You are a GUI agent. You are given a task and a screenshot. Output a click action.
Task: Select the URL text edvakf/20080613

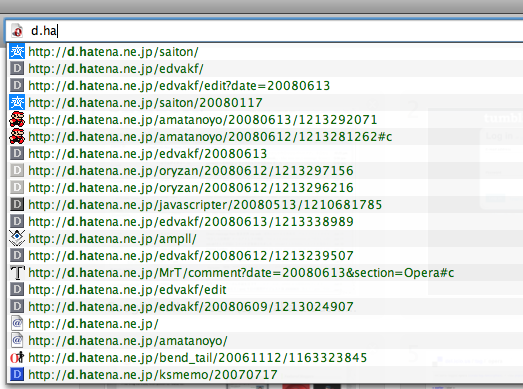pyautogui.click(x=147, y=154)
